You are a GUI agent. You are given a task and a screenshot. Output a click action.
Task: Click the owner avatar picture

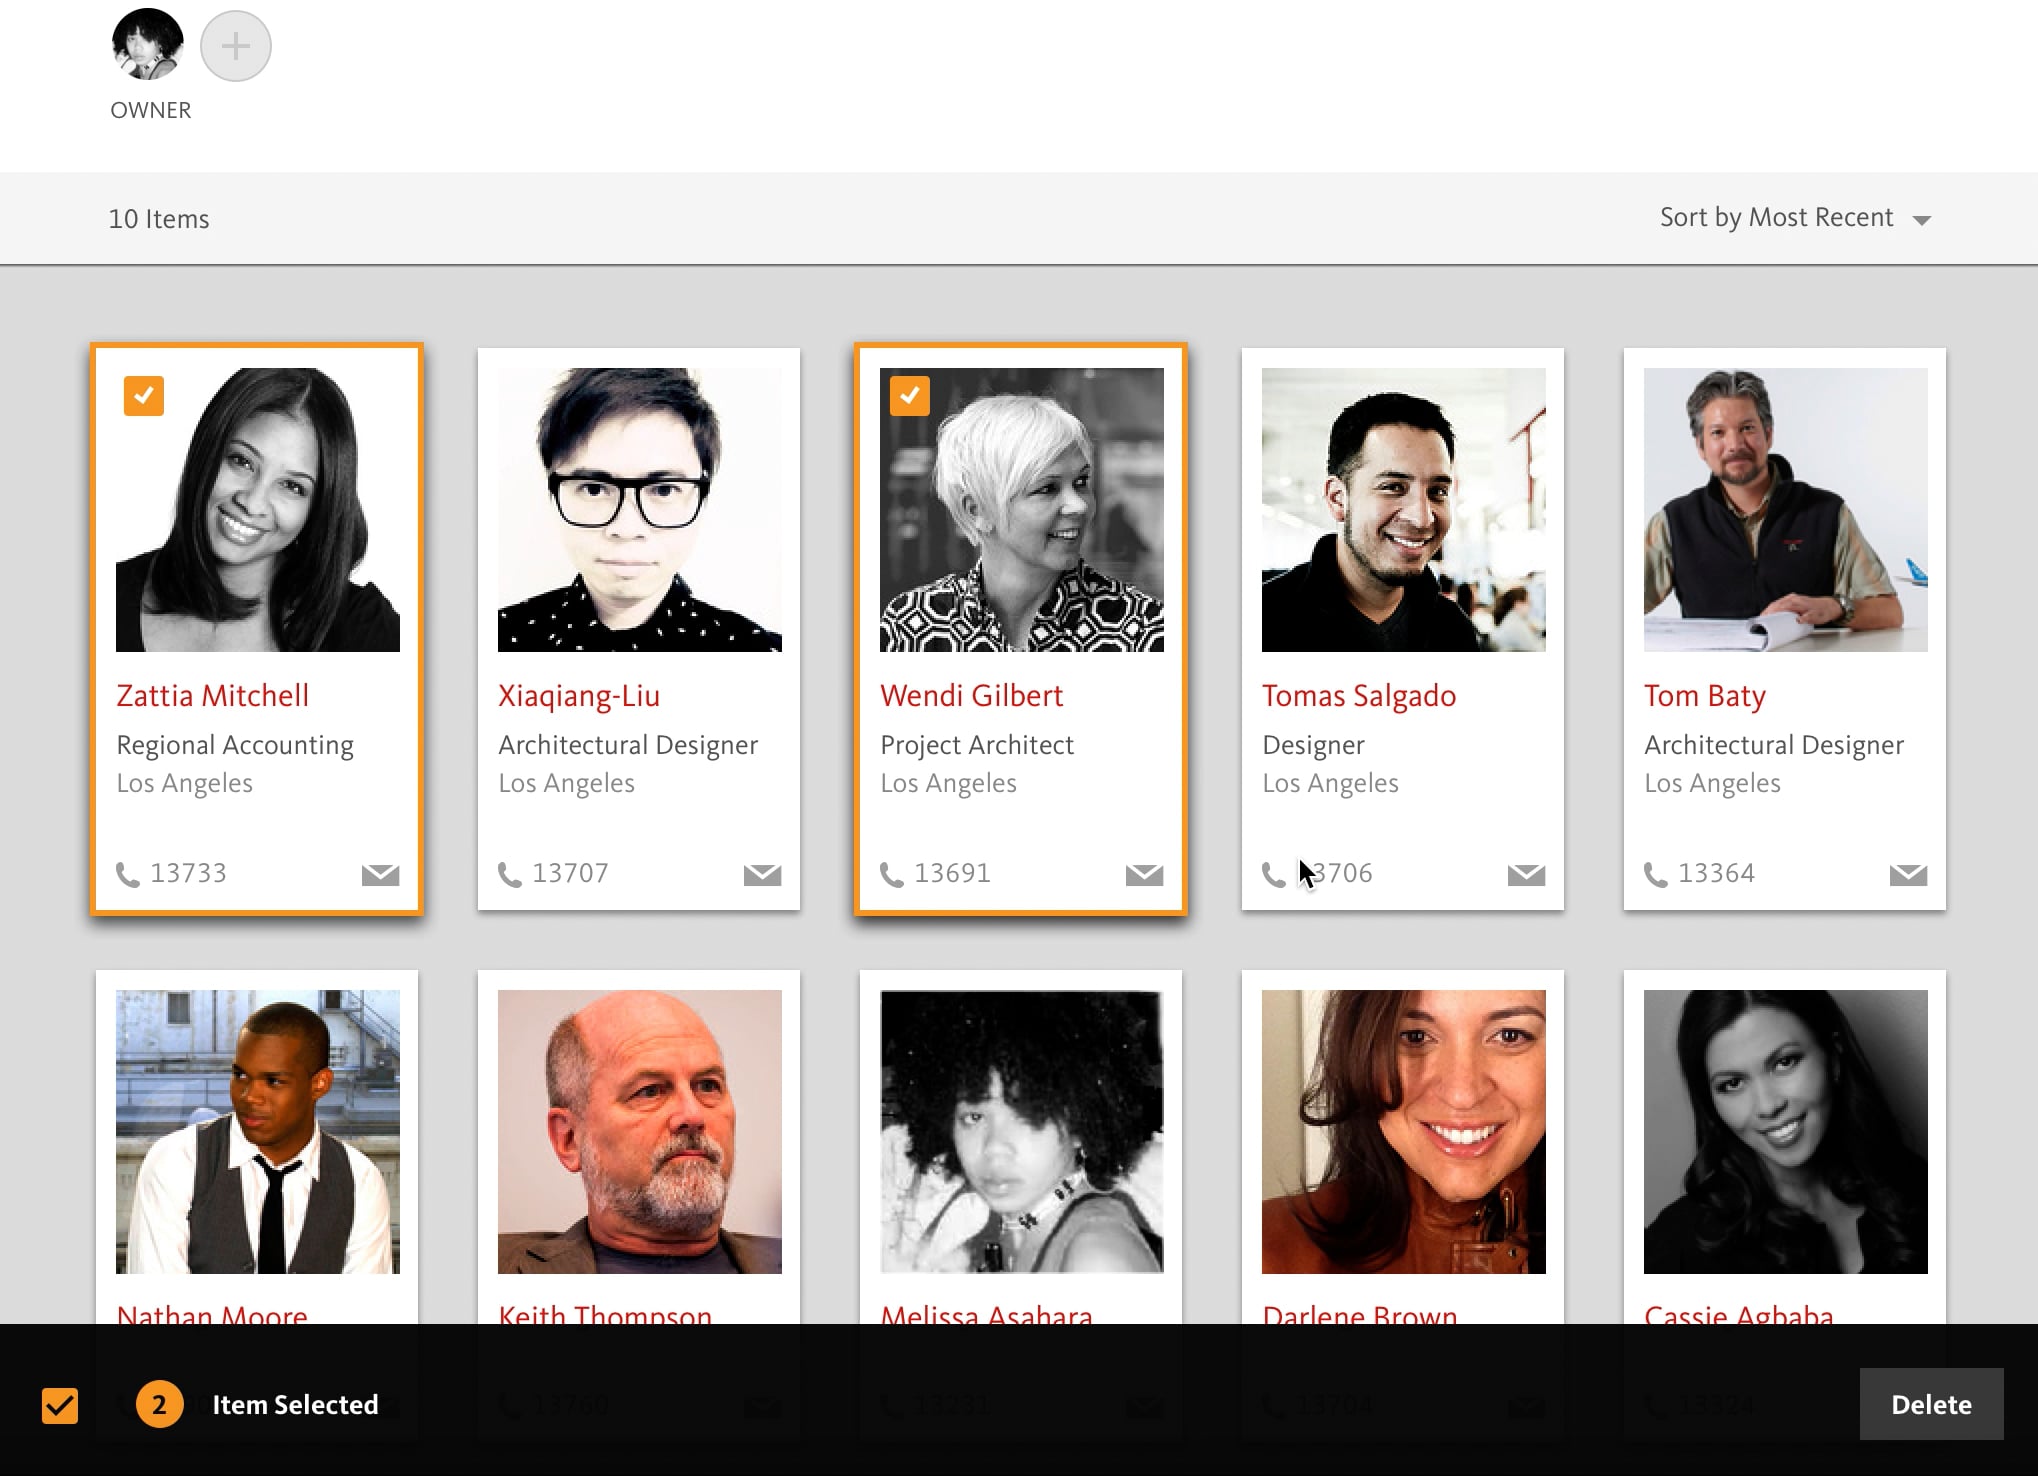click(x=148, y=45)
